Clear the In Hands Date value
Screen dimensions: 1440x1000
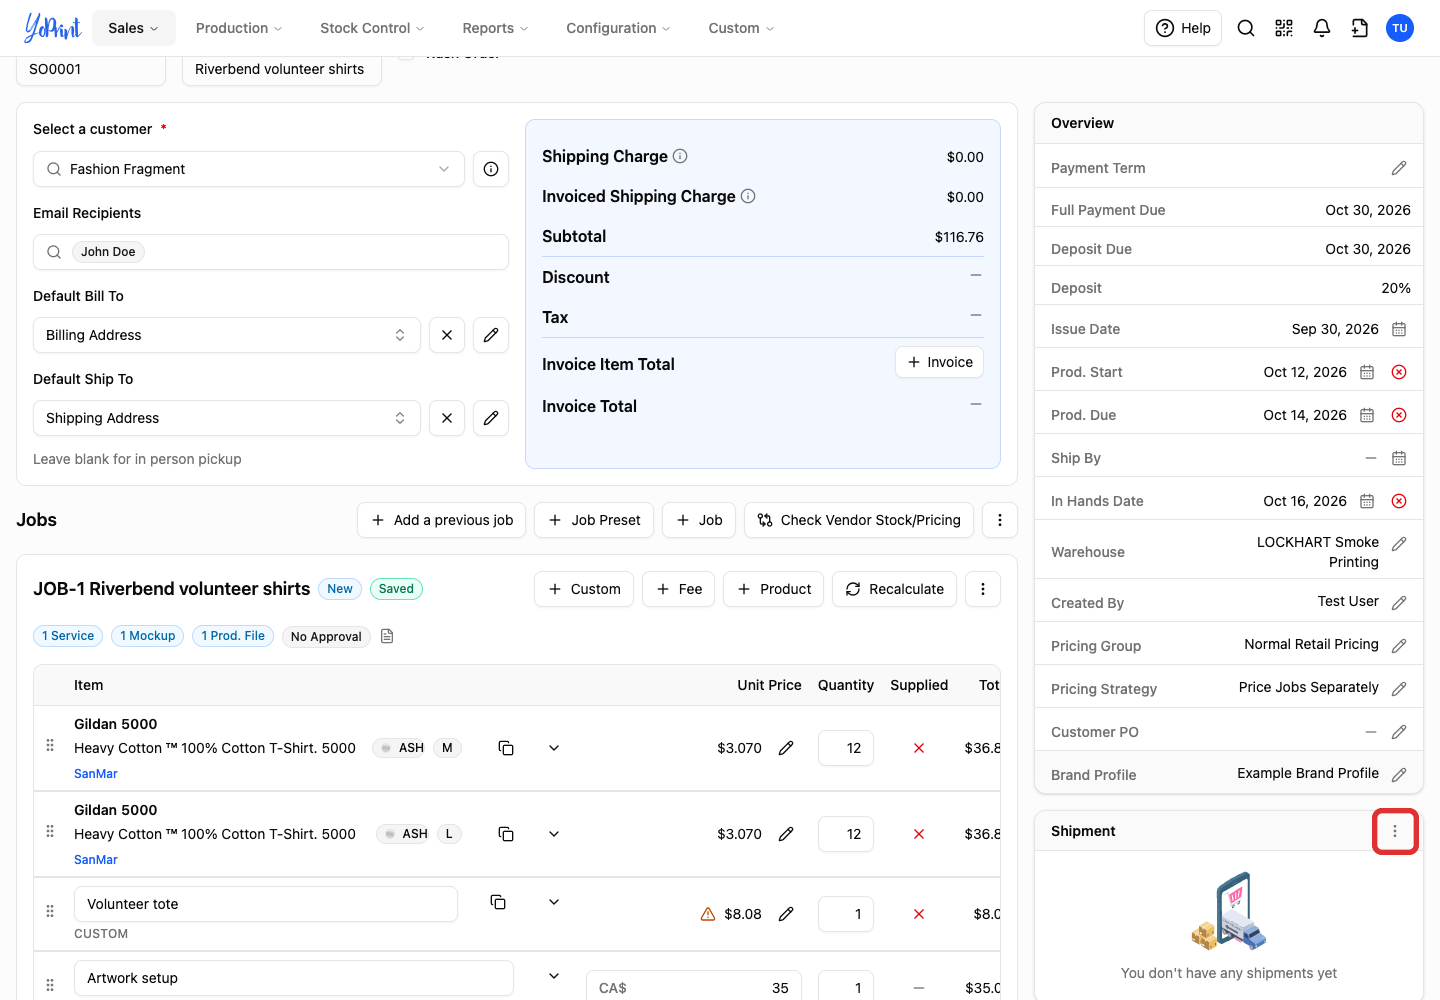pyautogui.click(x=1399, y=501)
